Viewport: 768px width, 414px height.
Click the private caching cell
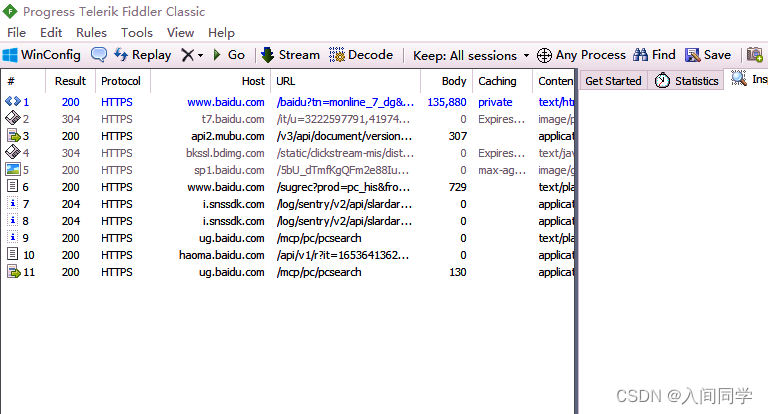pos(495,102)
